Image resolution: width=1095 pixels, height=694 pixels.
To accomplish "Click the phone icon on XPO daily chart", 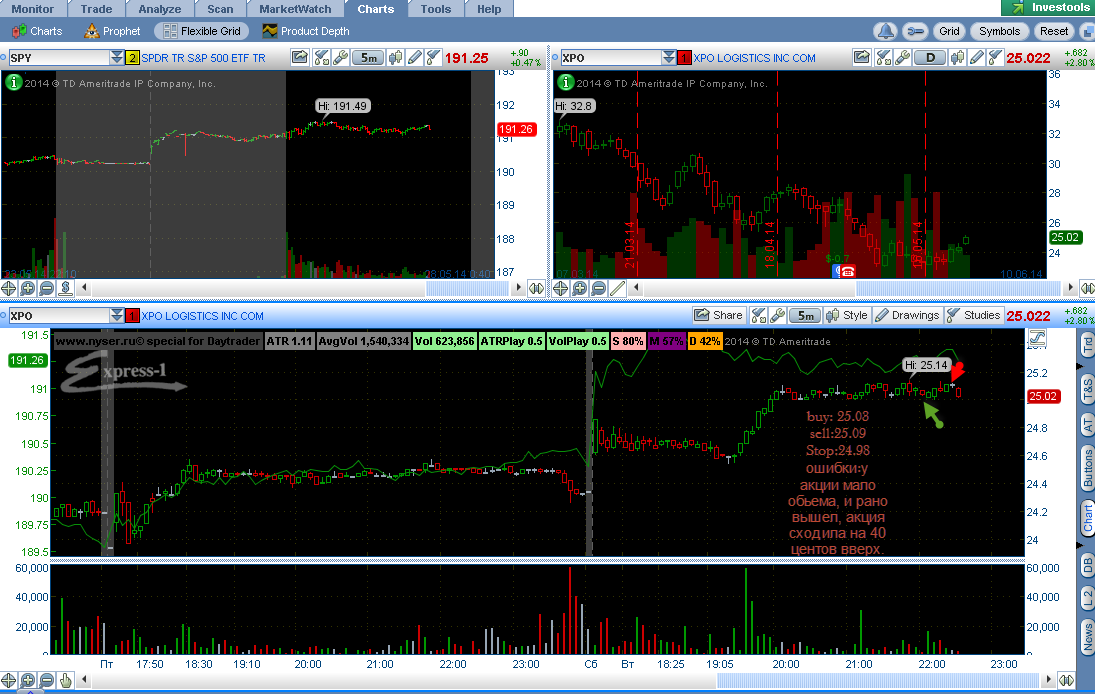I will [x=847, y=271].
